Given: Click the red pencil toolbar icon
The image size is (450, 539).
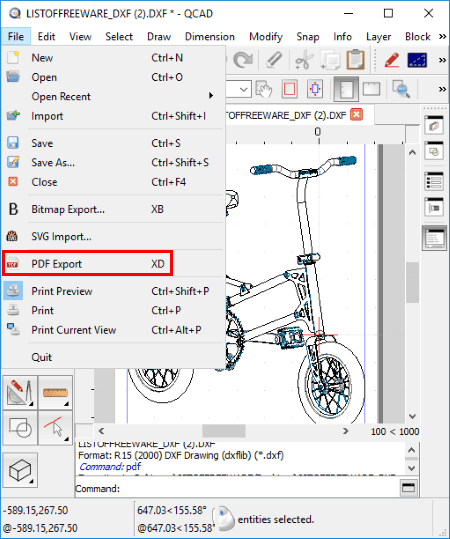Looking at the screenshot, I should pos(392,60).
